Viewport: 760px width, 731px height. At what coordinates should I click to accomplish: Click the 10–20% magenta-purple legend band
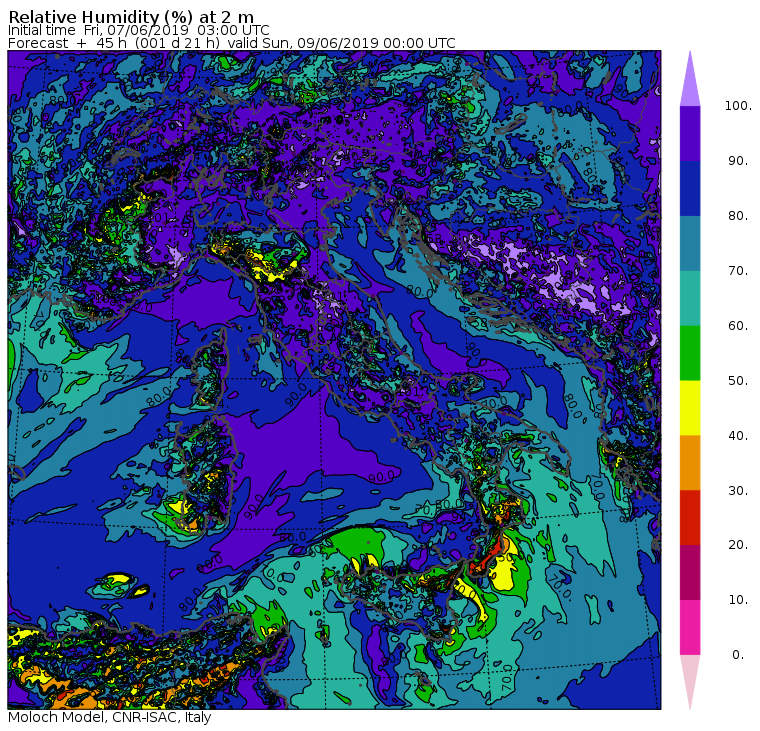[x=690, y=572]
